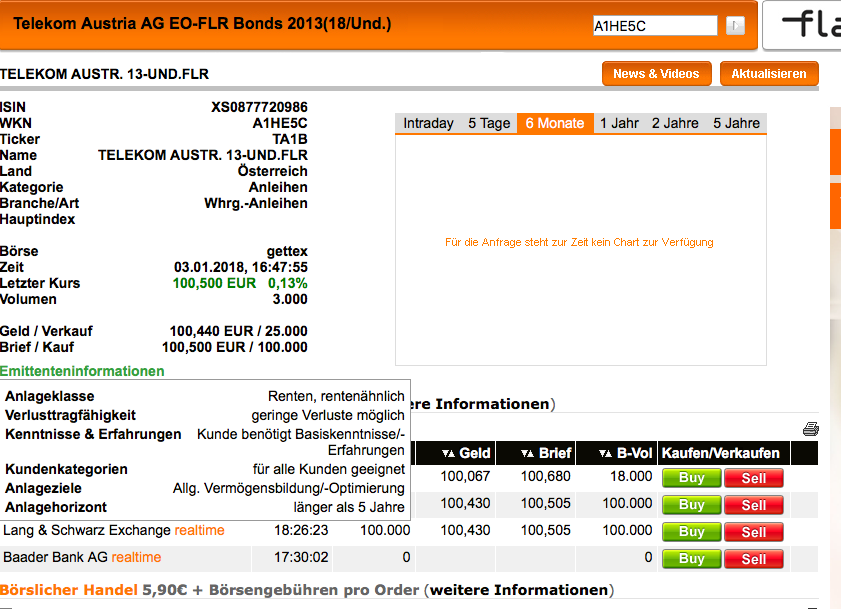
Task: Buy on Lang & Schwarz Exchange row
Action: 691,532
